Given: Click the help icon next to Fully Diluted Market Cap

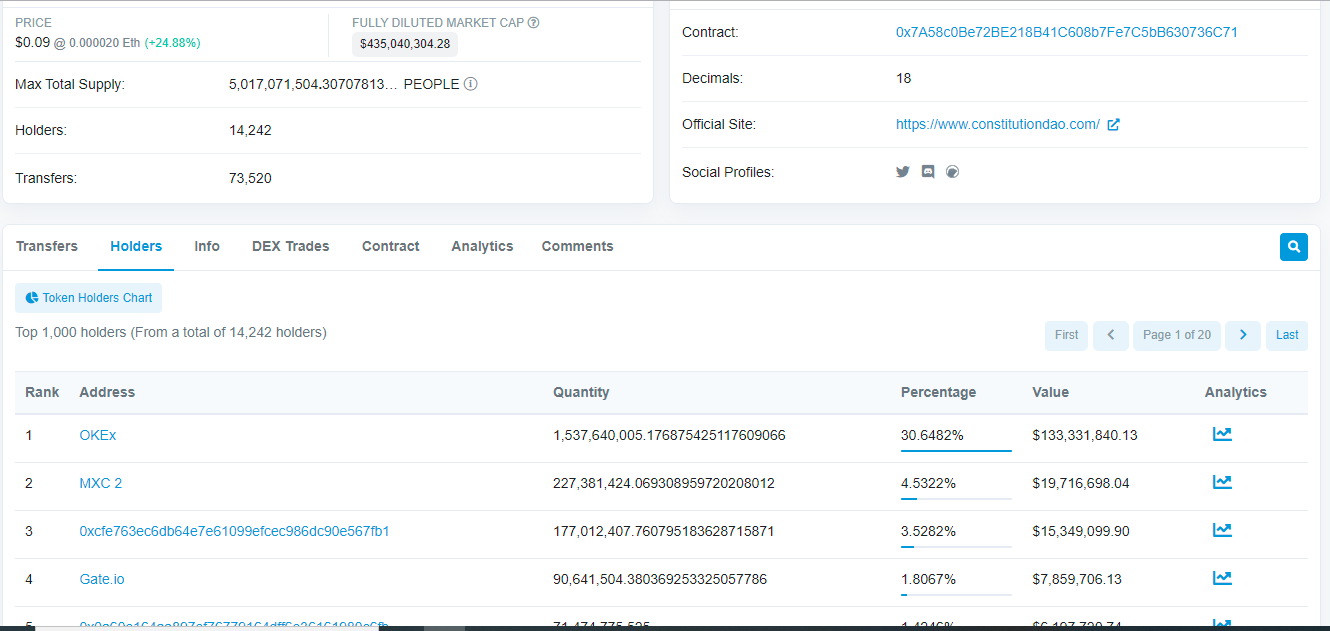Looking at the screenshot, I should point(534,23).
